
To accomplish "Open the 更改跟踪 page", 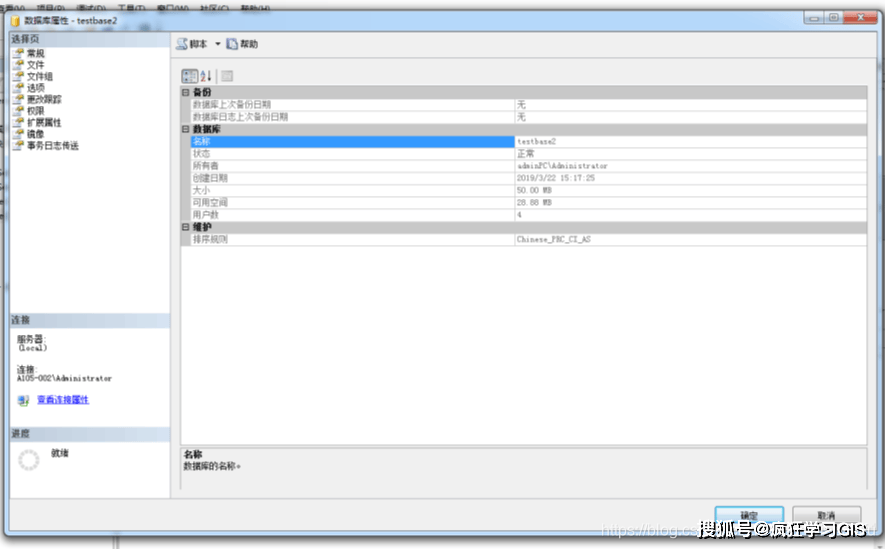I will click(x=44, y=99).
